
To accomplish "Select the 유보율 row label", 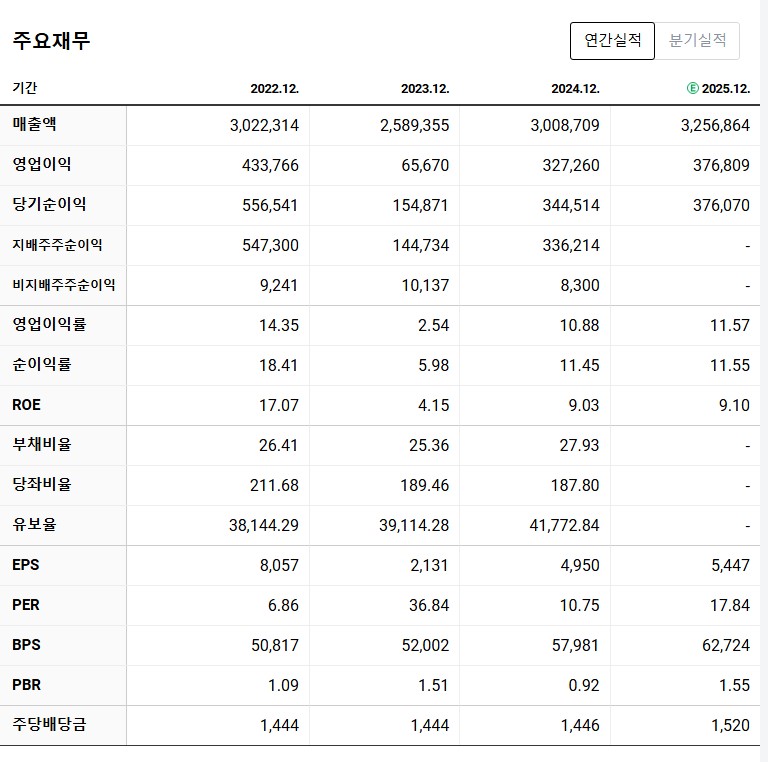I will [x=34, y=524].
